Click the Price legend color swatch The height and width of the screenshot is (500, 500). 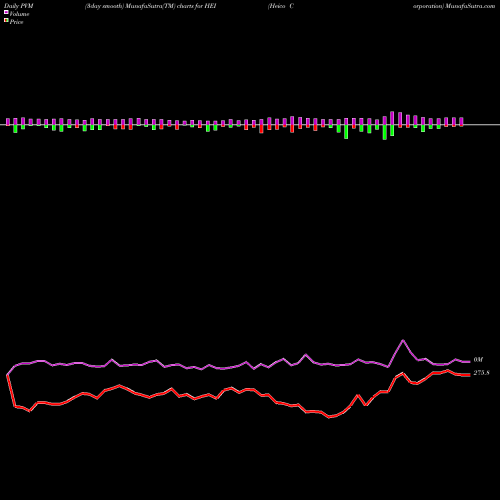point(6,21)
